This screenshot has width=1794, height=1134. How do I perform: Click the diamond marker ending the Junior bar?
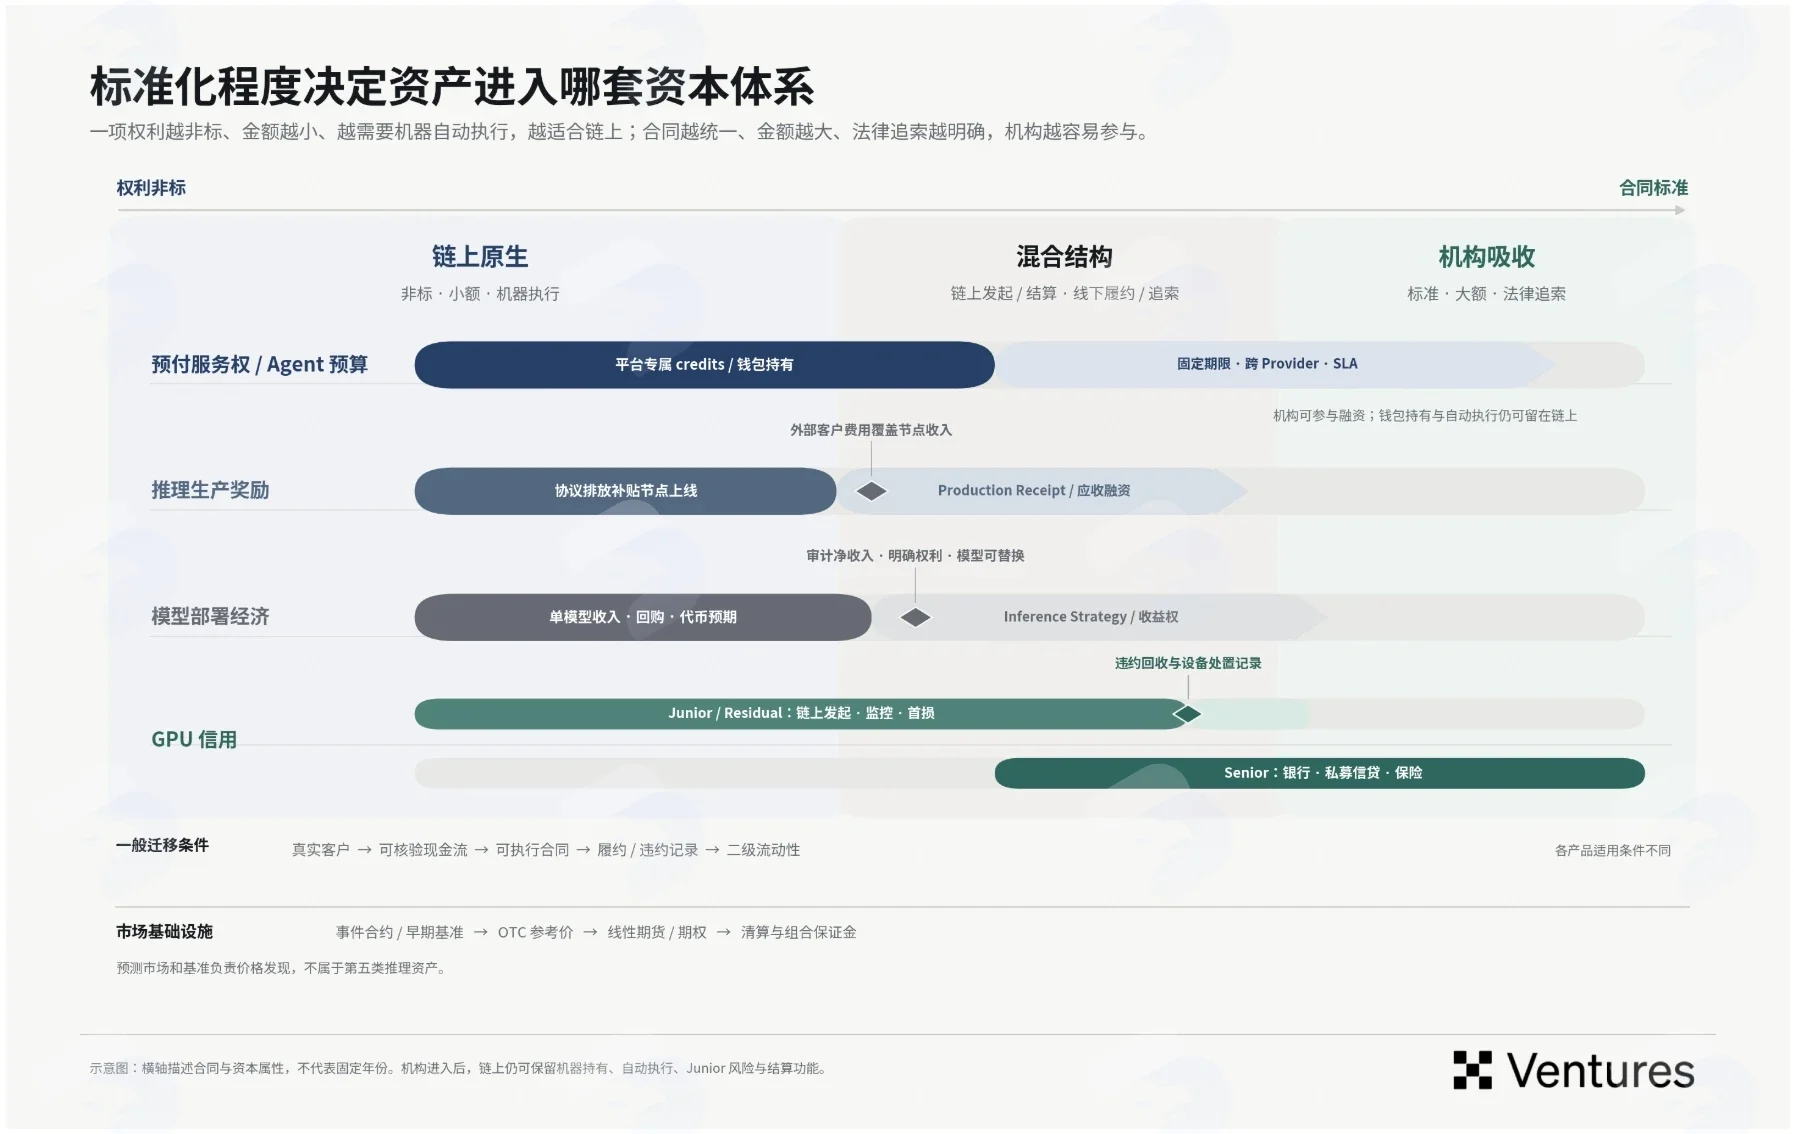[x=1187, y=714]
